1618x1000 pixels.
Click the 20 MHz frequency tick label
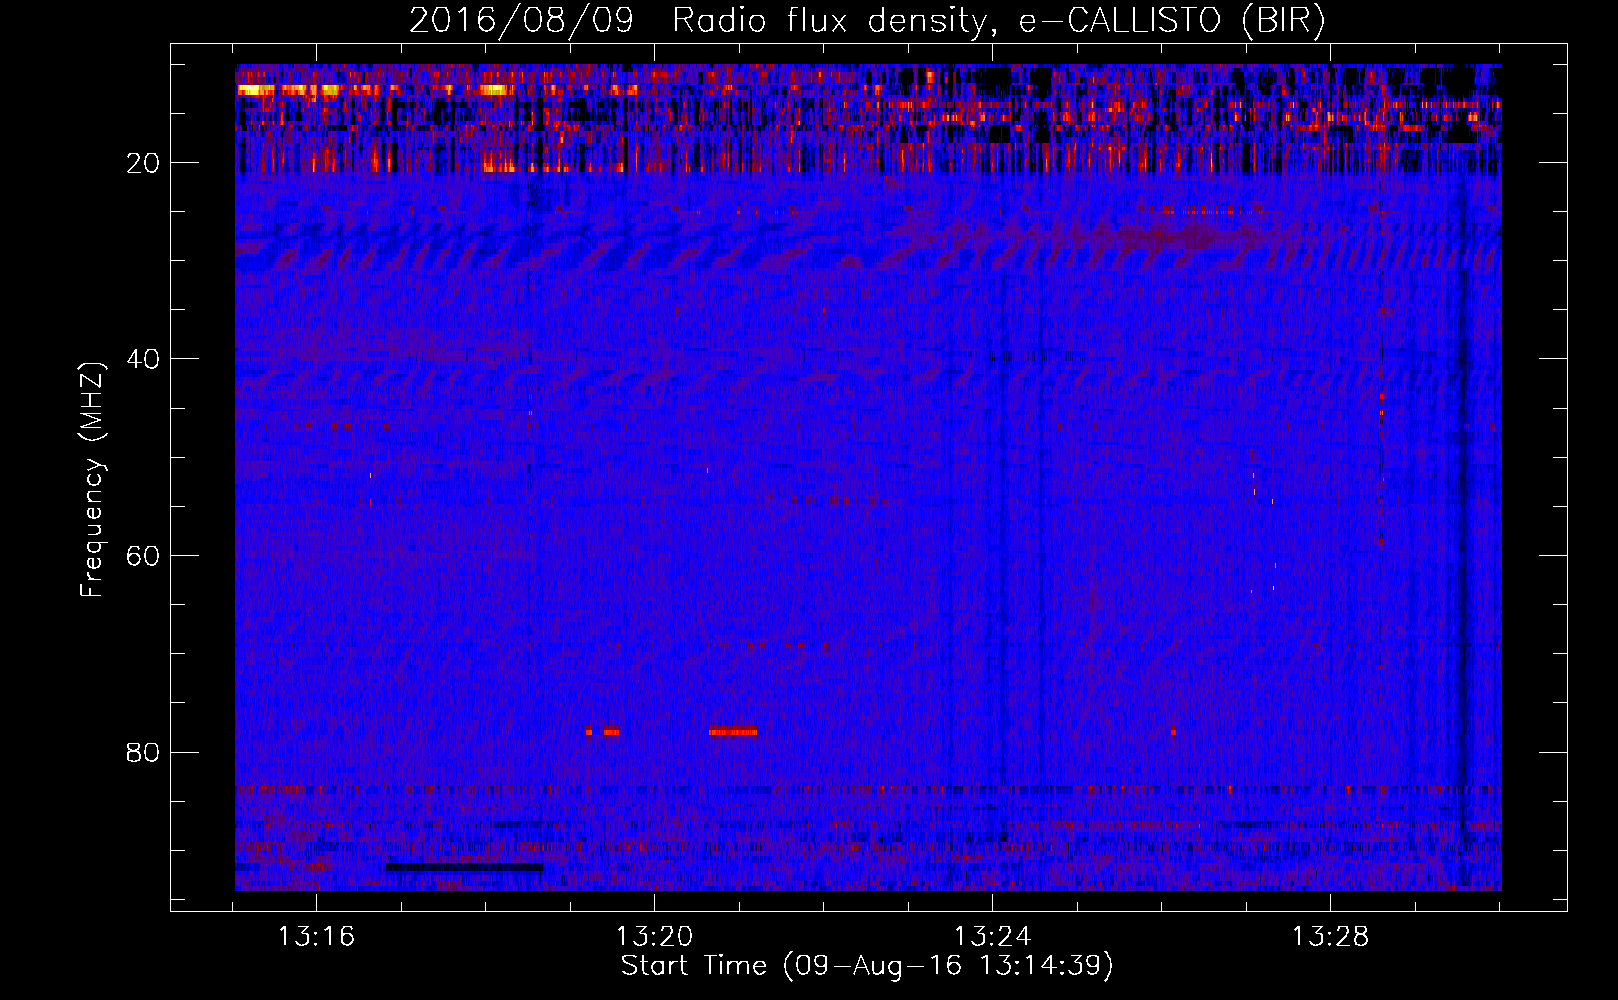pos(144,163)
